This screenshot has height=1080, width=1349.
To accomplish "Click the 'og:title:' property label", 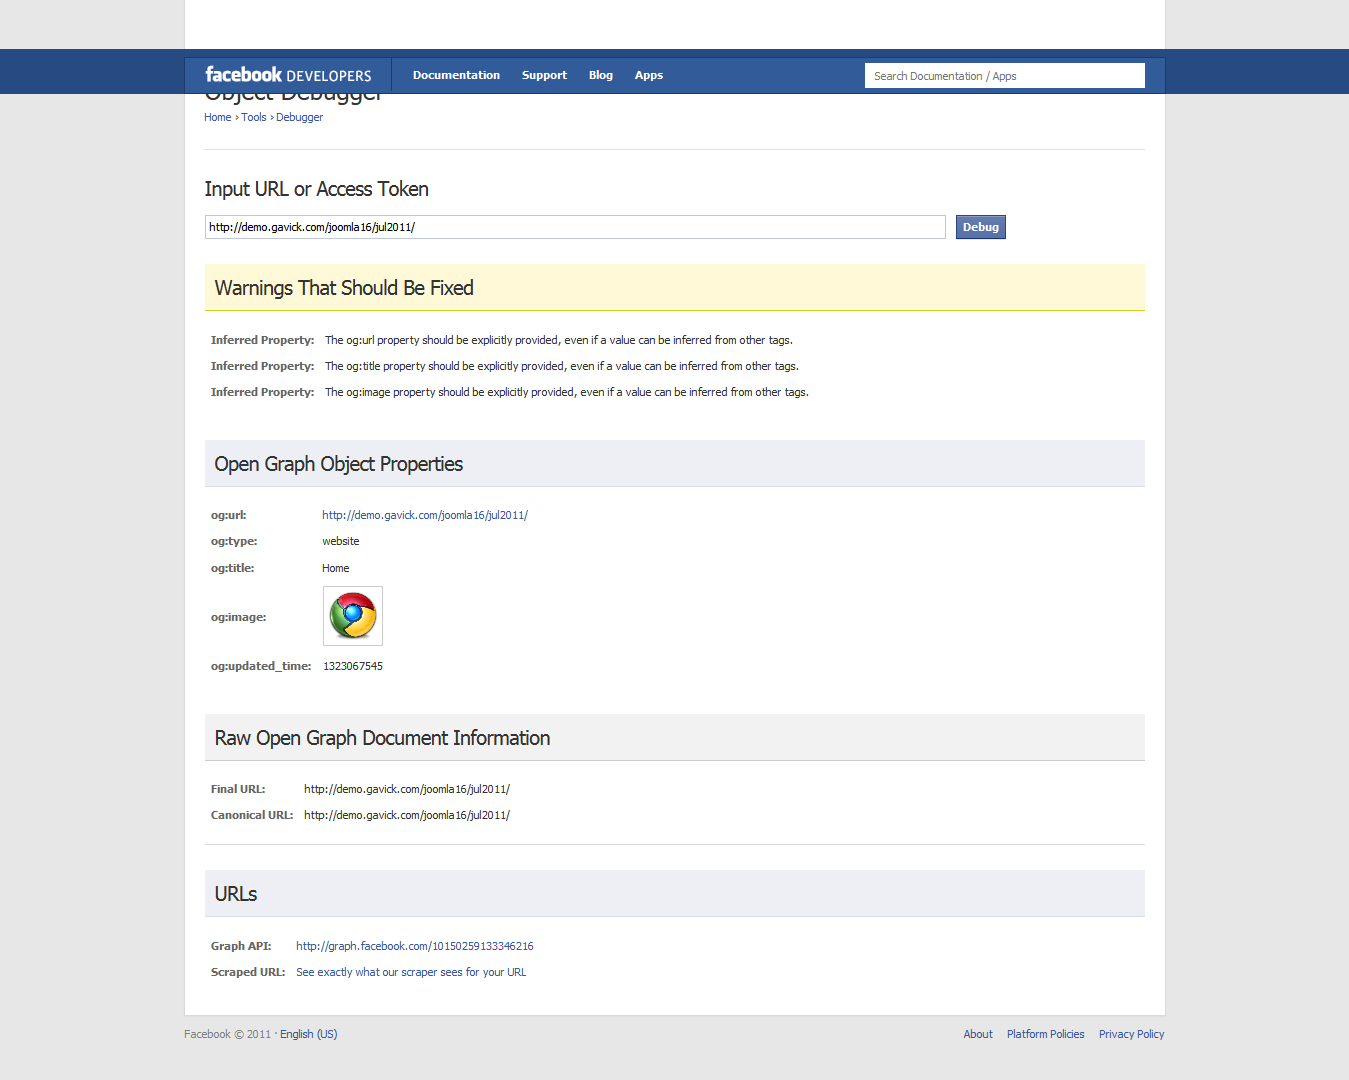I will point(233,568).
